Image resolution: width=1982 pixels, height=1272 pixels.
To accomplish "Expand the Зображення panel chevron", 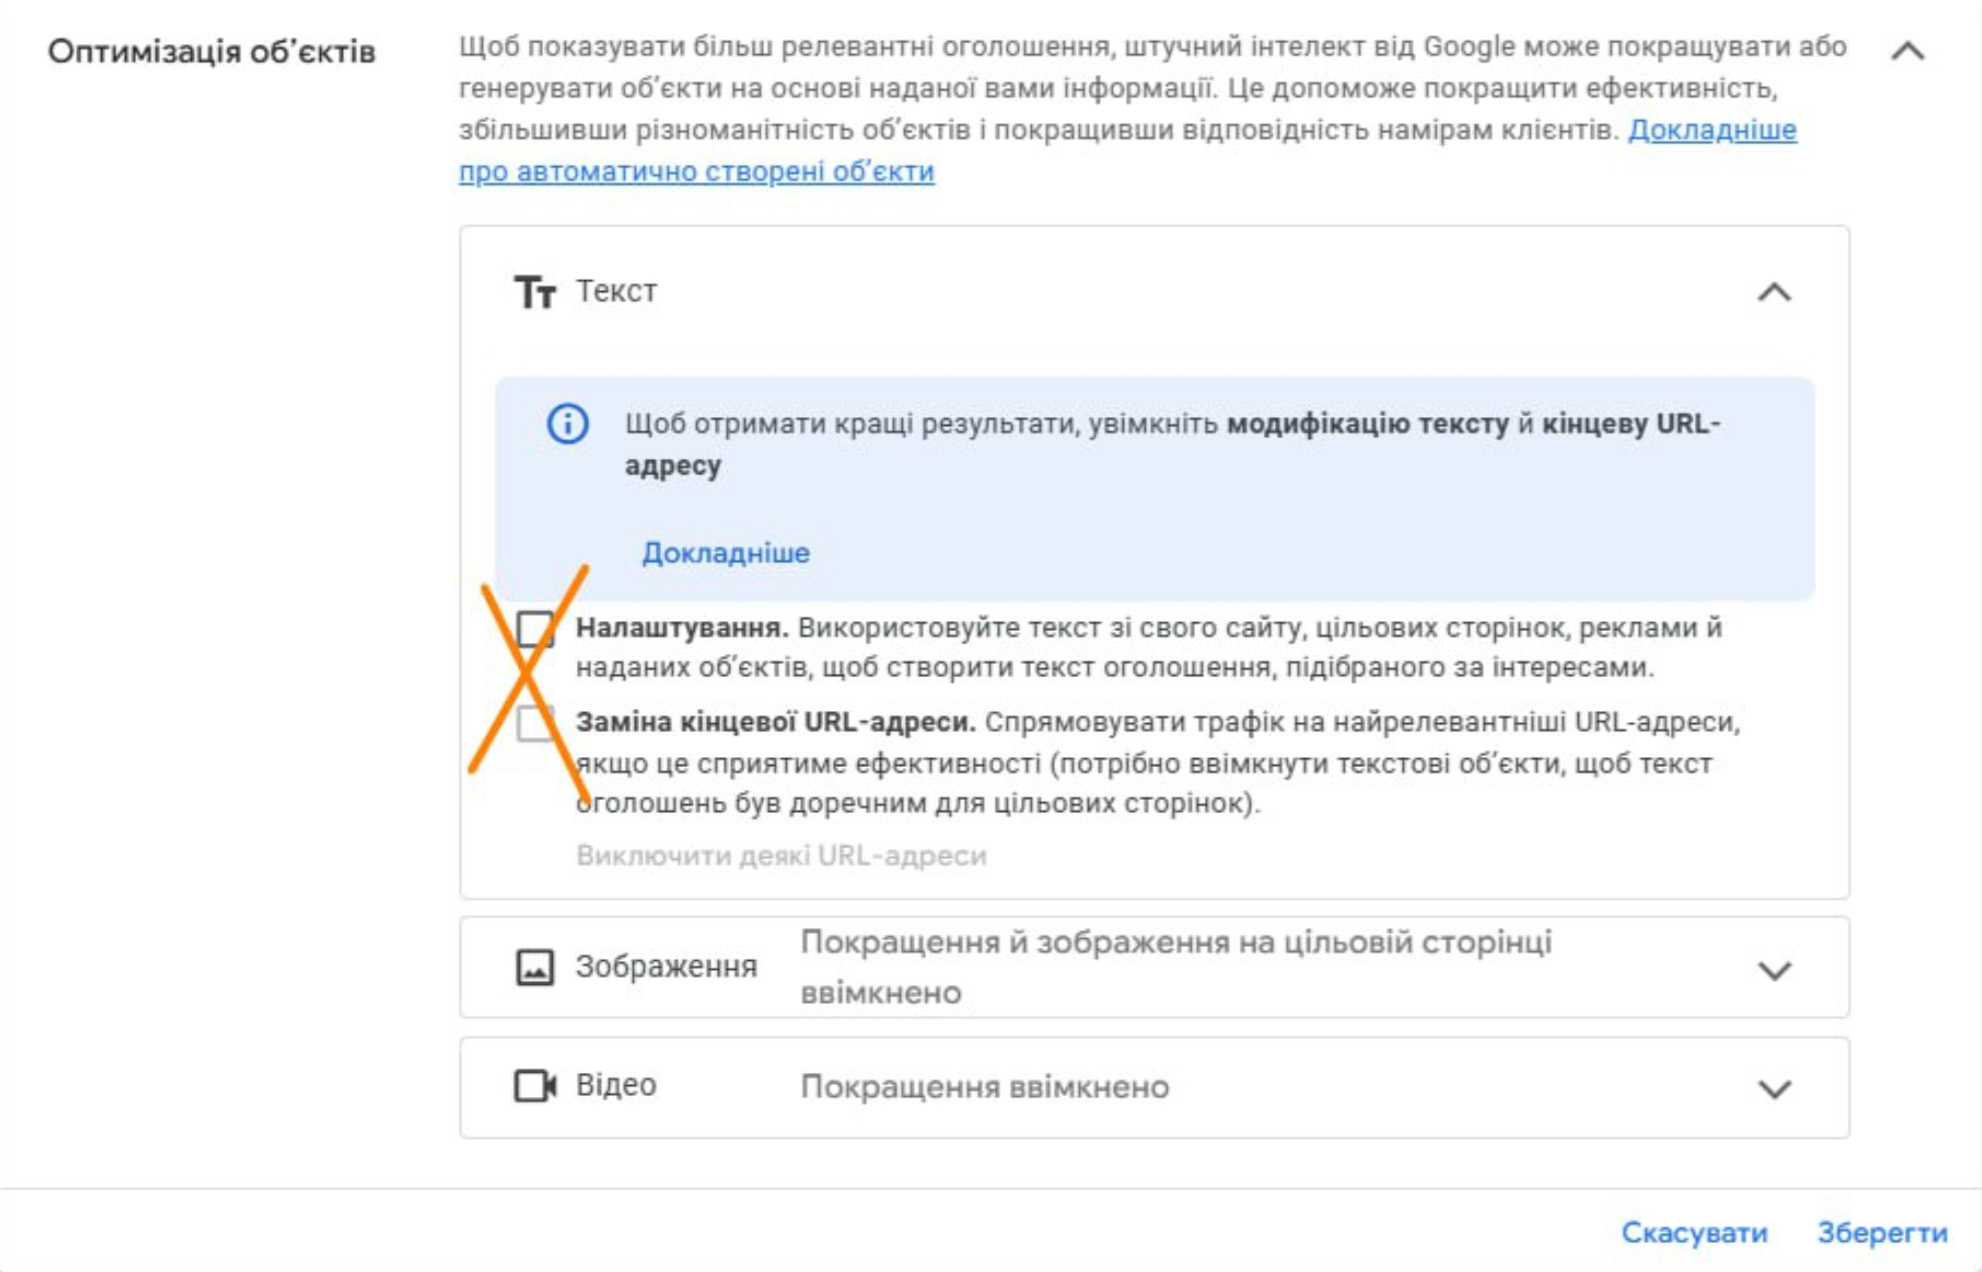I will coord(1774,970).
